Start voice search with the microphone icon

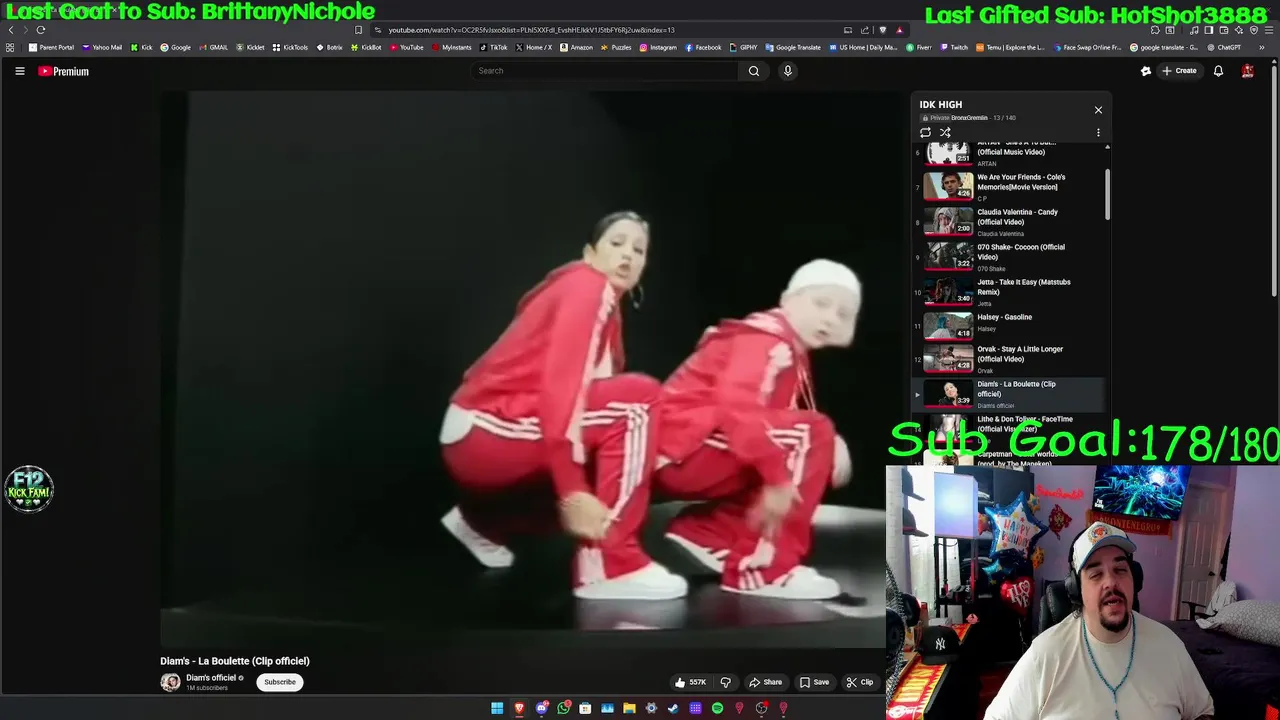tap(788, 71)
